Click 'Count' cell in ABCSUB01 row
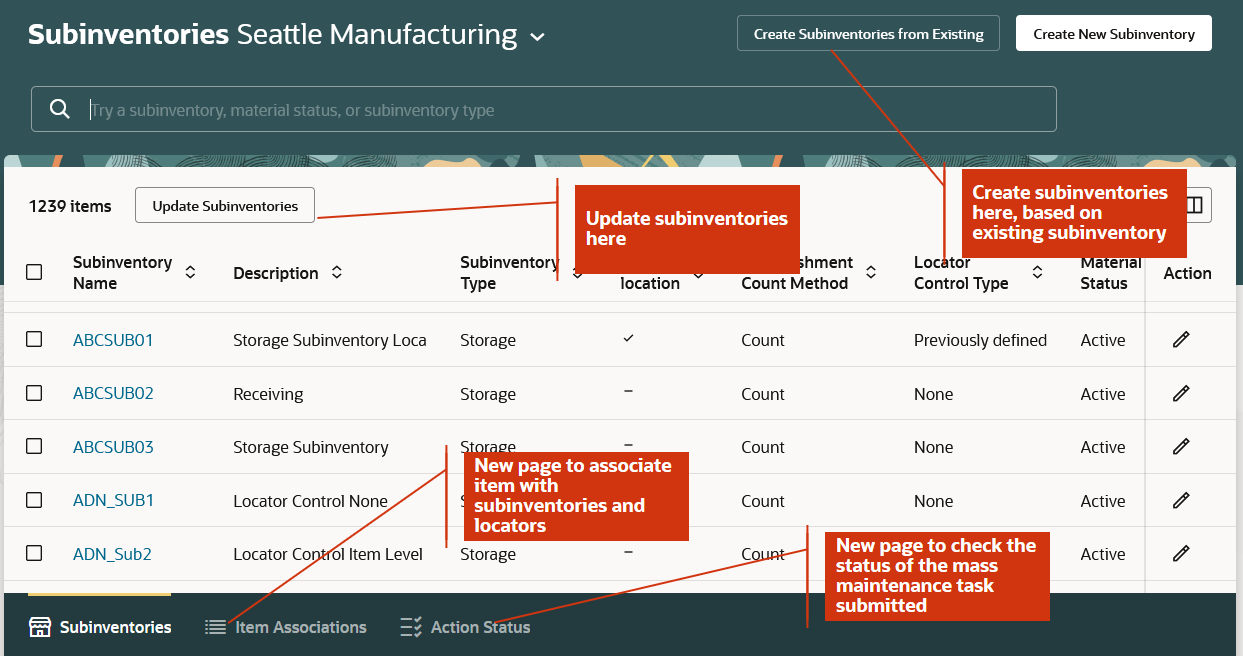The width and height of the screenshot is (1243, 656). point(763,340)
